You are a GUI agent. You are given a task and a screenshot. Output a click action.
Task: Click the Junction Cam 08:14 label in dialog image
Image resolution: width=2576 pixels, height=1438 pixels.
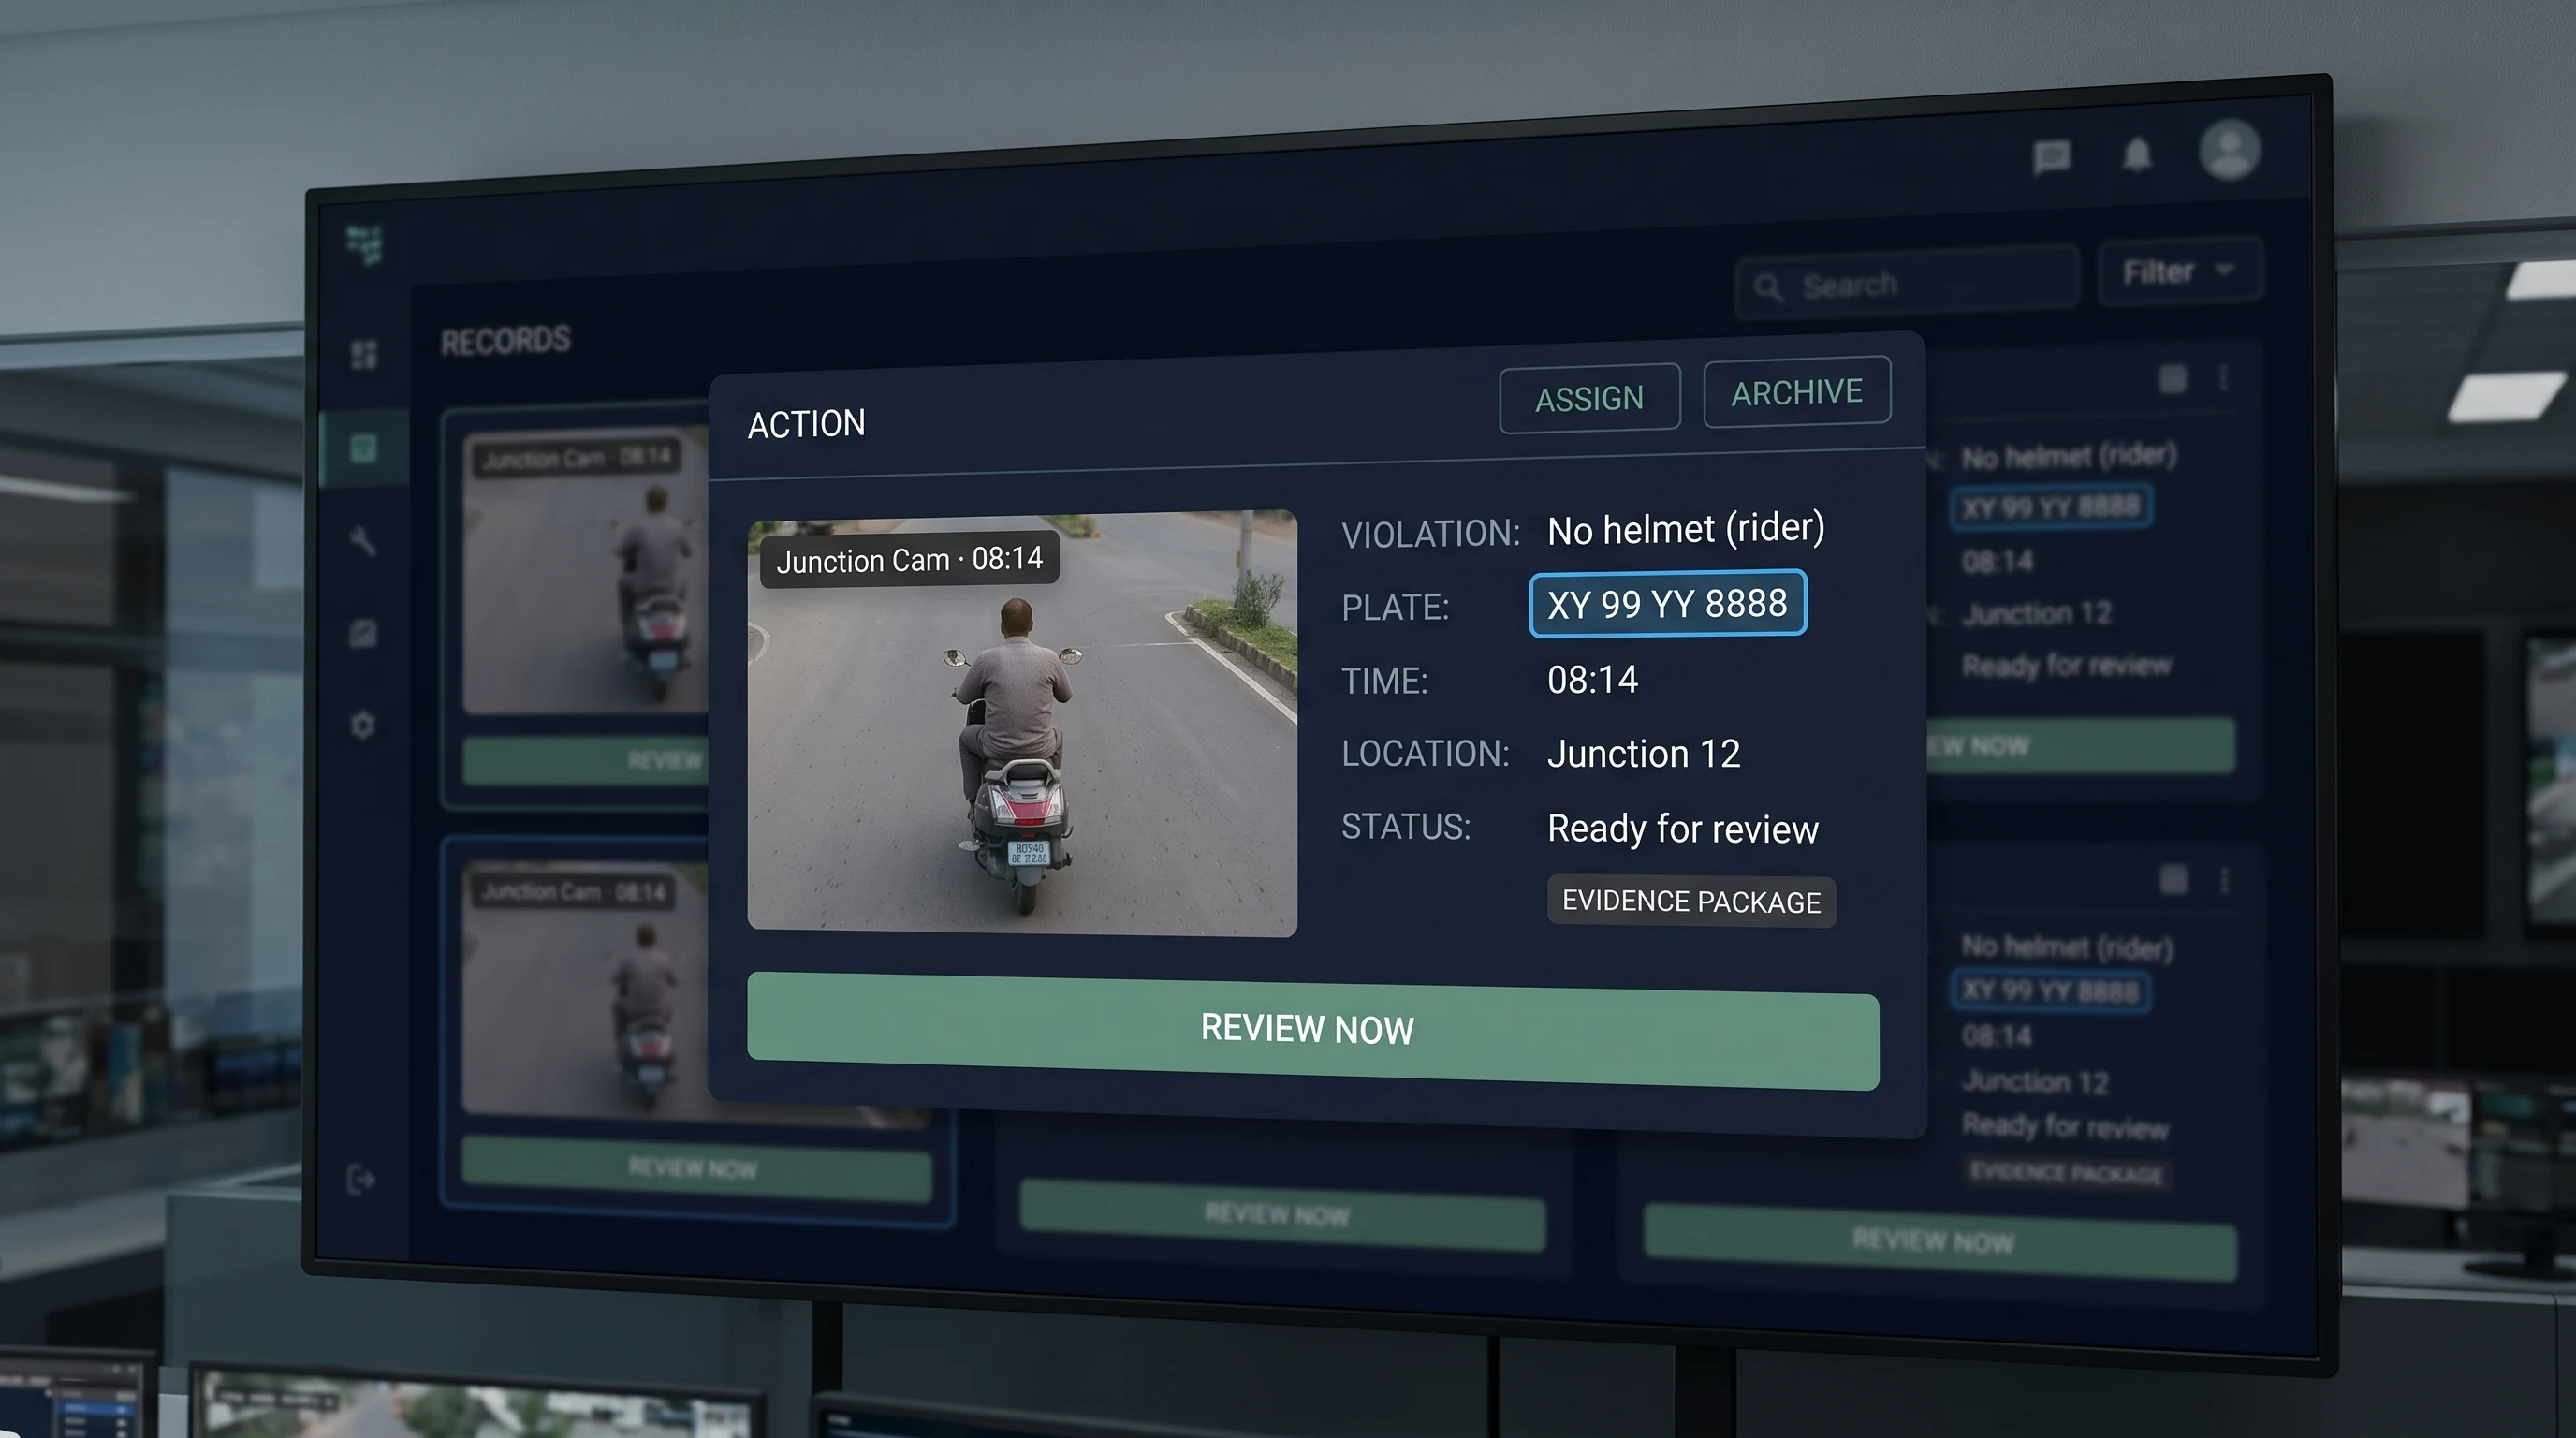909,560
